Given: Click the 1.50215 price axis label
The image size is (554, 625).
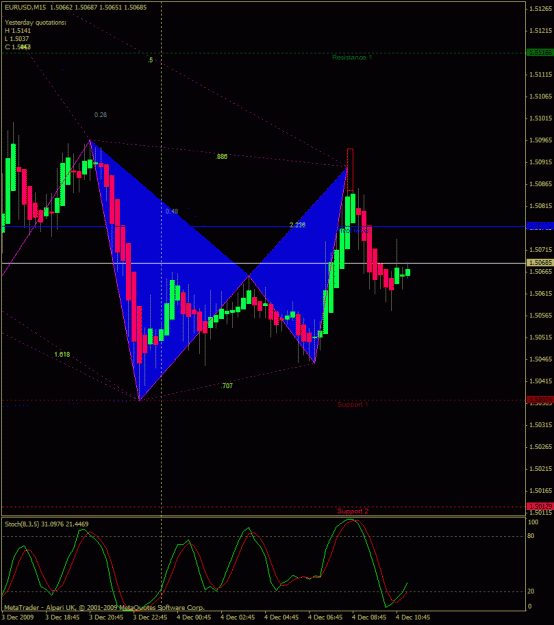Looking at the screenshot, I should pos(541,469).
